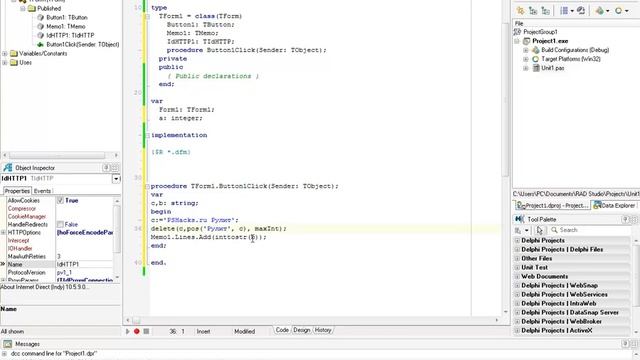Click the Add New Project toolbar icon
This screenshot has width=640, height=360.
(533, 11)
